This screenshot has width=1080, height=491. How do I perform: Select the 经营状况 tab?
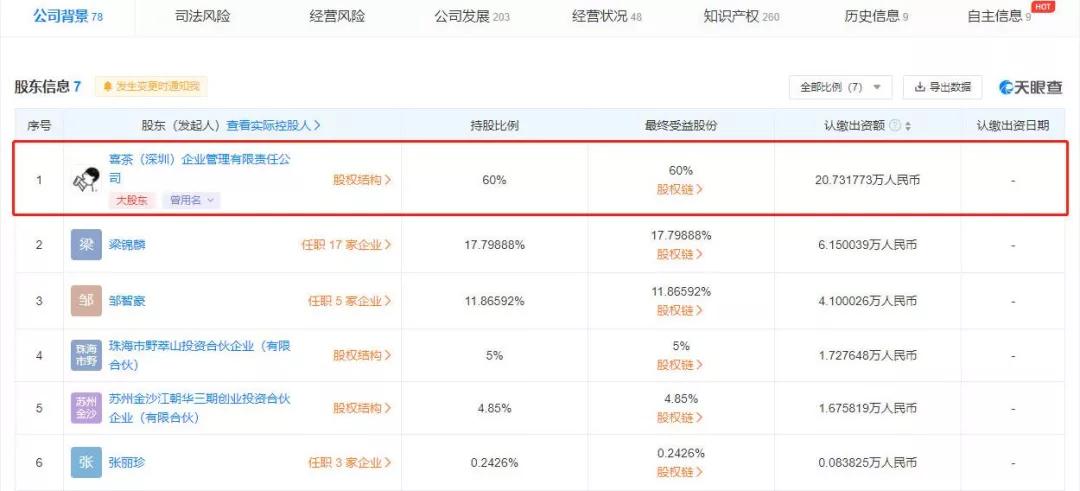pyautogui.click(x=607, y=16)
